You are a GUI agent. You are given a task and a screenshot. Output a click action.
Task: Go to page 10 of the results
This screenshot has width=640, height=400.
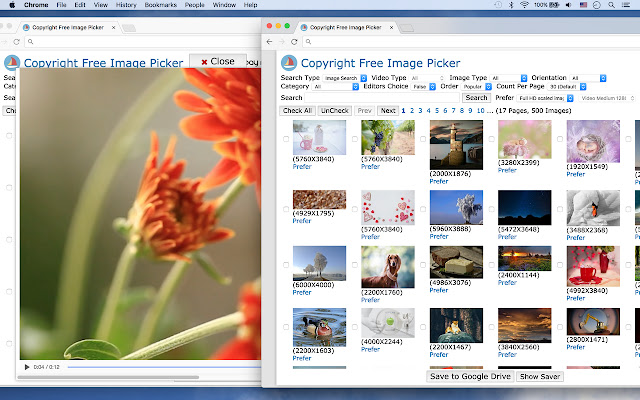tap(480, 111)
